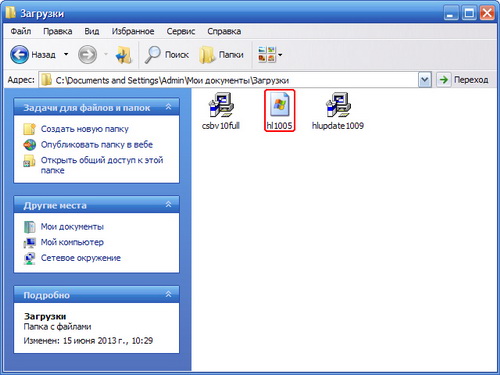500x375 pixels.
Task: Go back with the Назад arrow icon
Action: coord(19,54)
